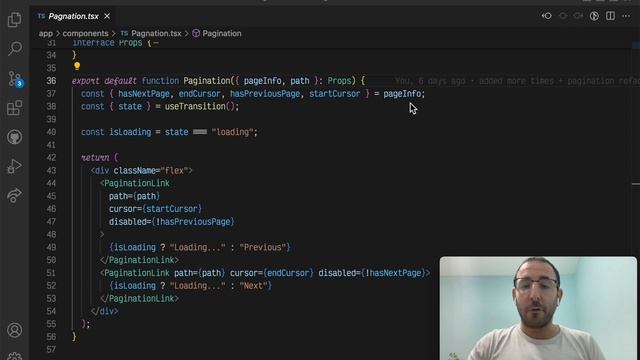Open Run and Debug view
This screenshot has height=360, width=640.
(x=14, y=166)
